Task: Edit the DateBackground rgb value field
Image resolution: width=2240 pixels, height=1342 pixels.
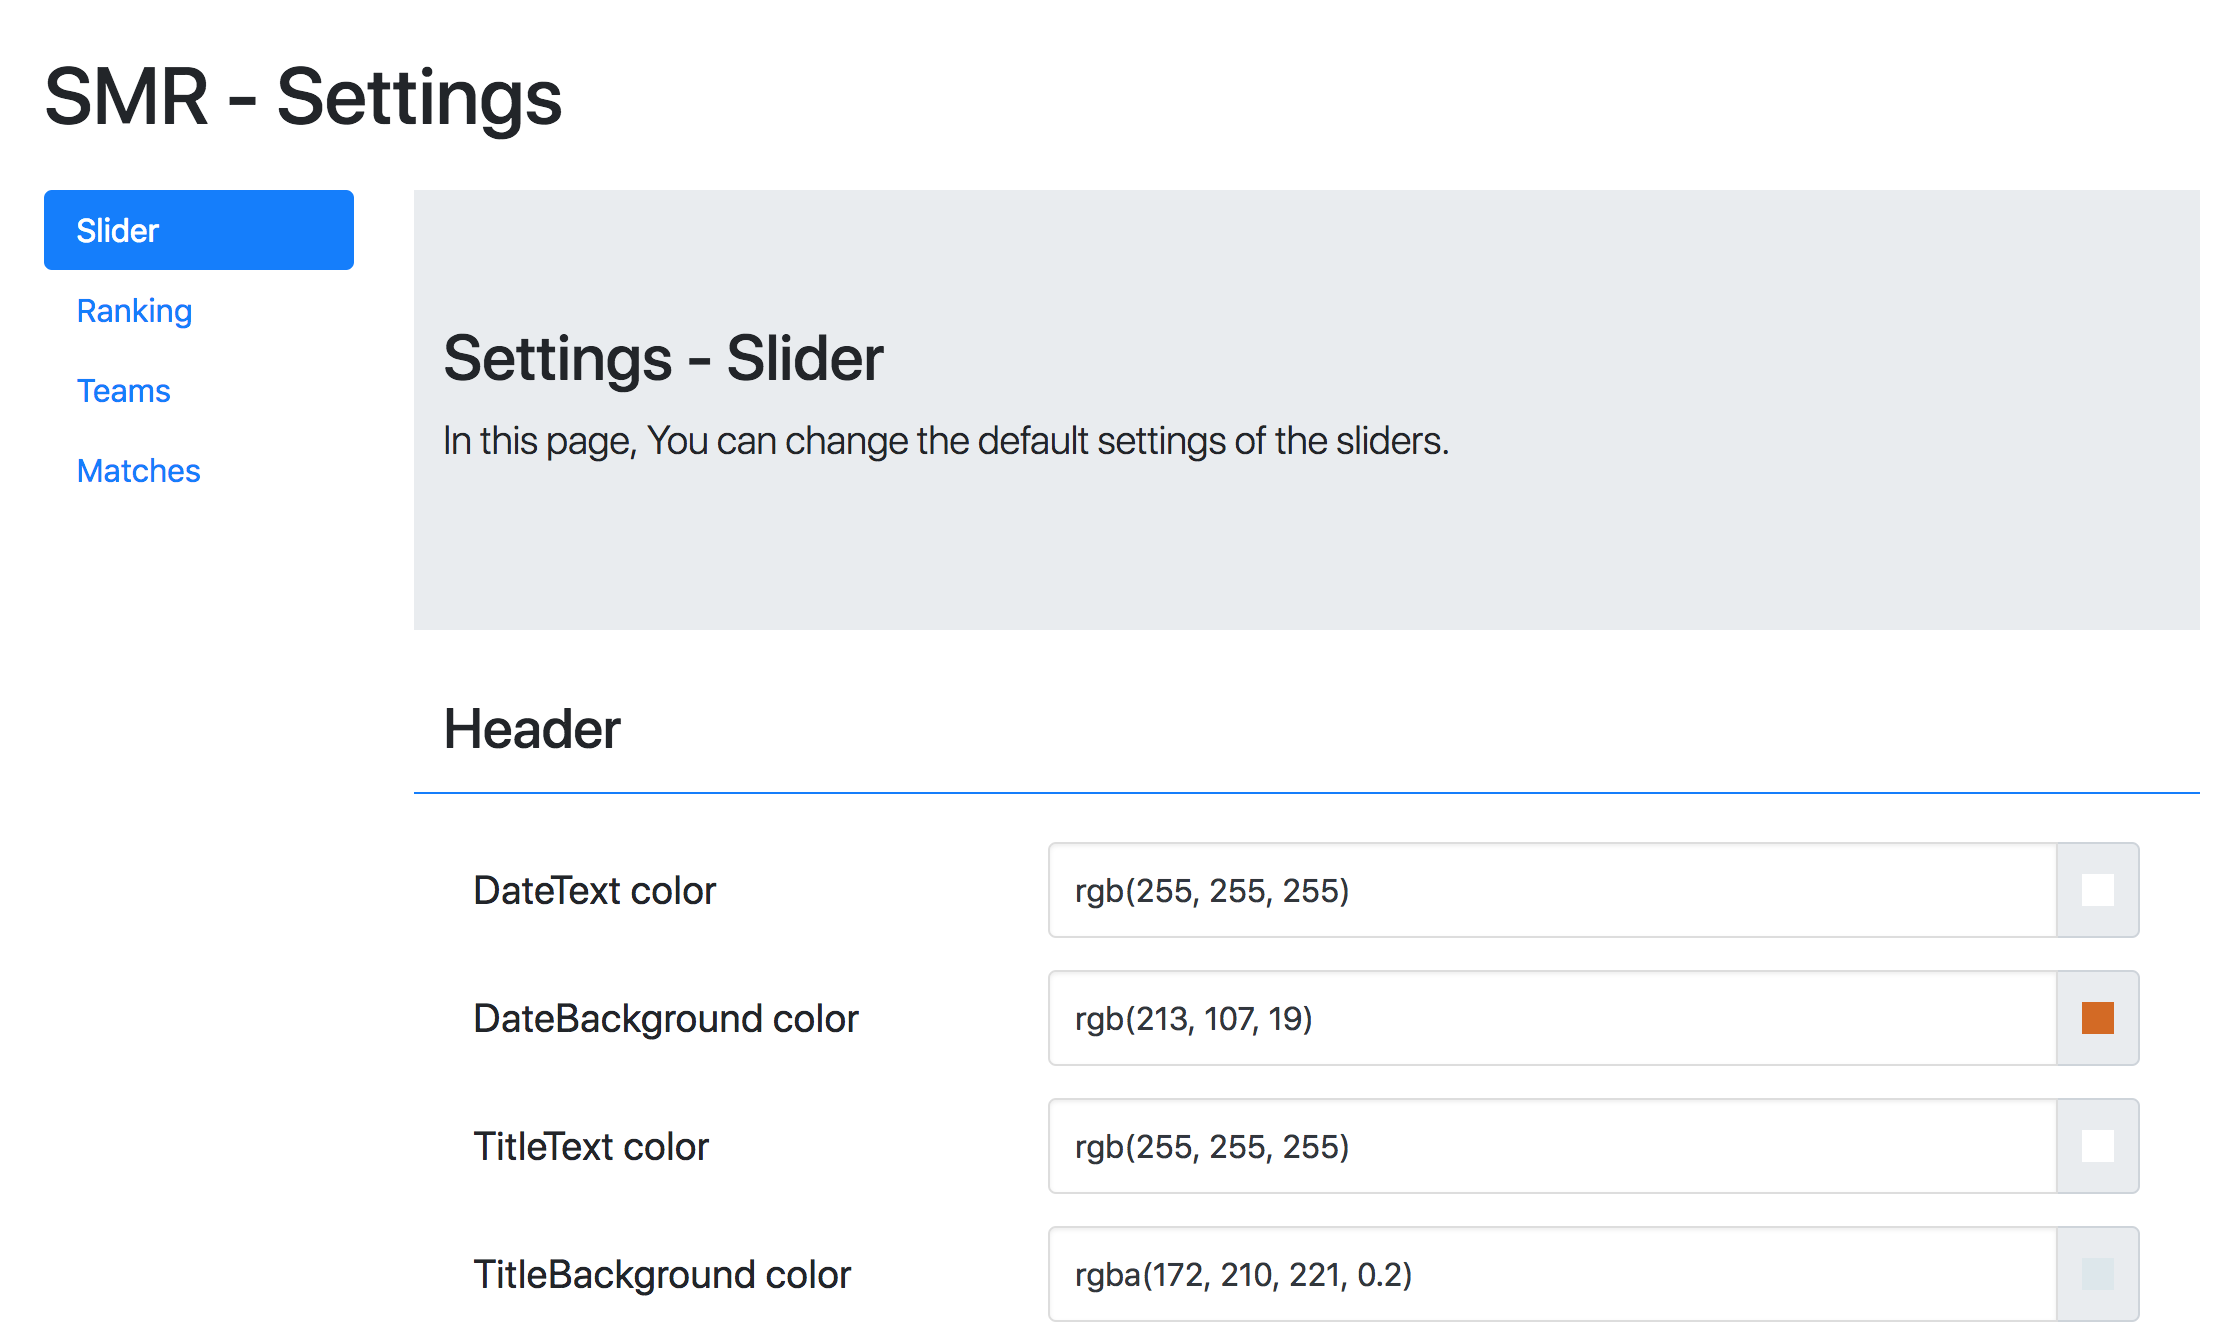Action: [1550, 1018]
